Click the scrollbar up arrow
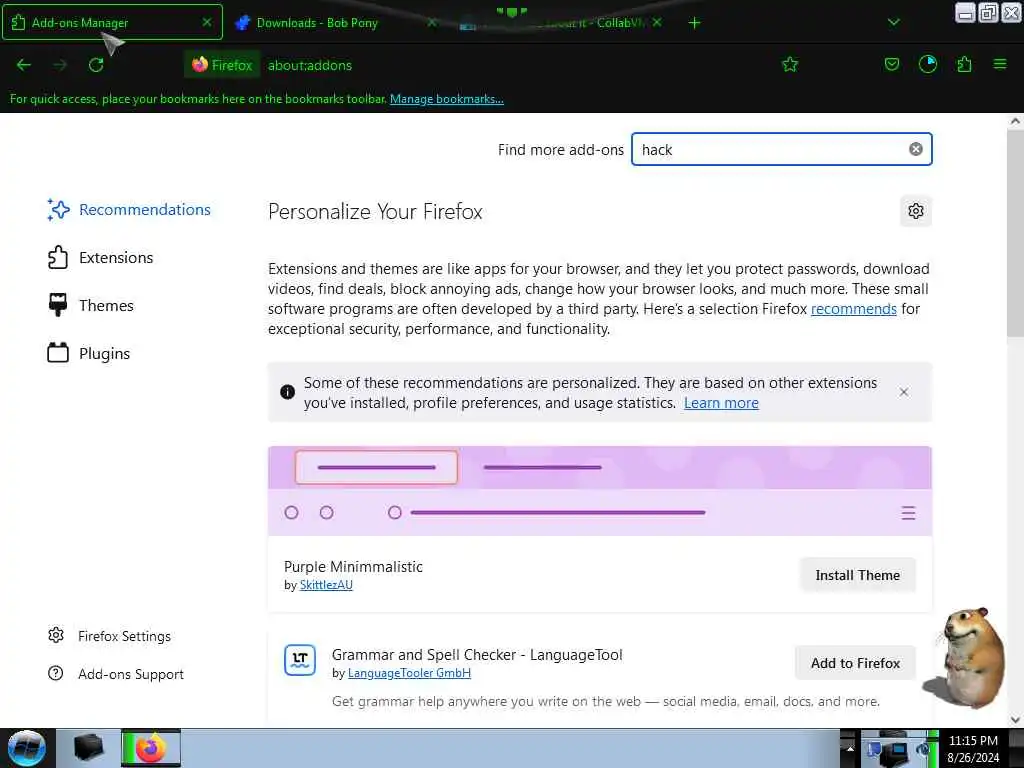The width and height of the screenshot is (1024, 768). tap(1015, 121)
